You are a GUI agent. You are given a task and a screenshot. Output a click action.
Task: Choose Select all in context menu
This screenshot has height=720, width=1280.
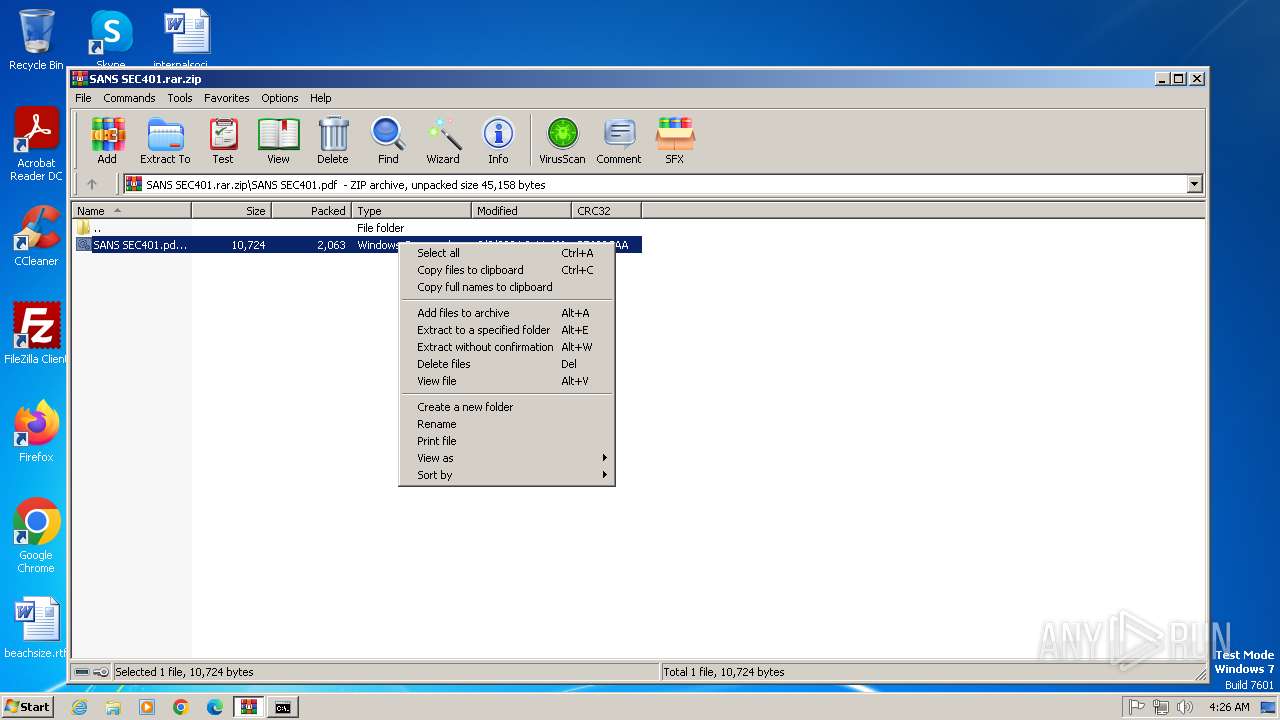coord(506,253)
